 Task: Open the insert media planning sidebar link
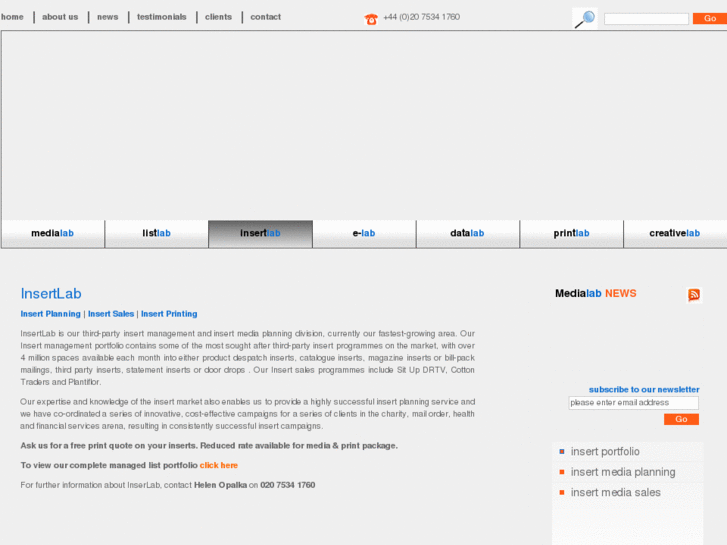[x=623, y=472]
